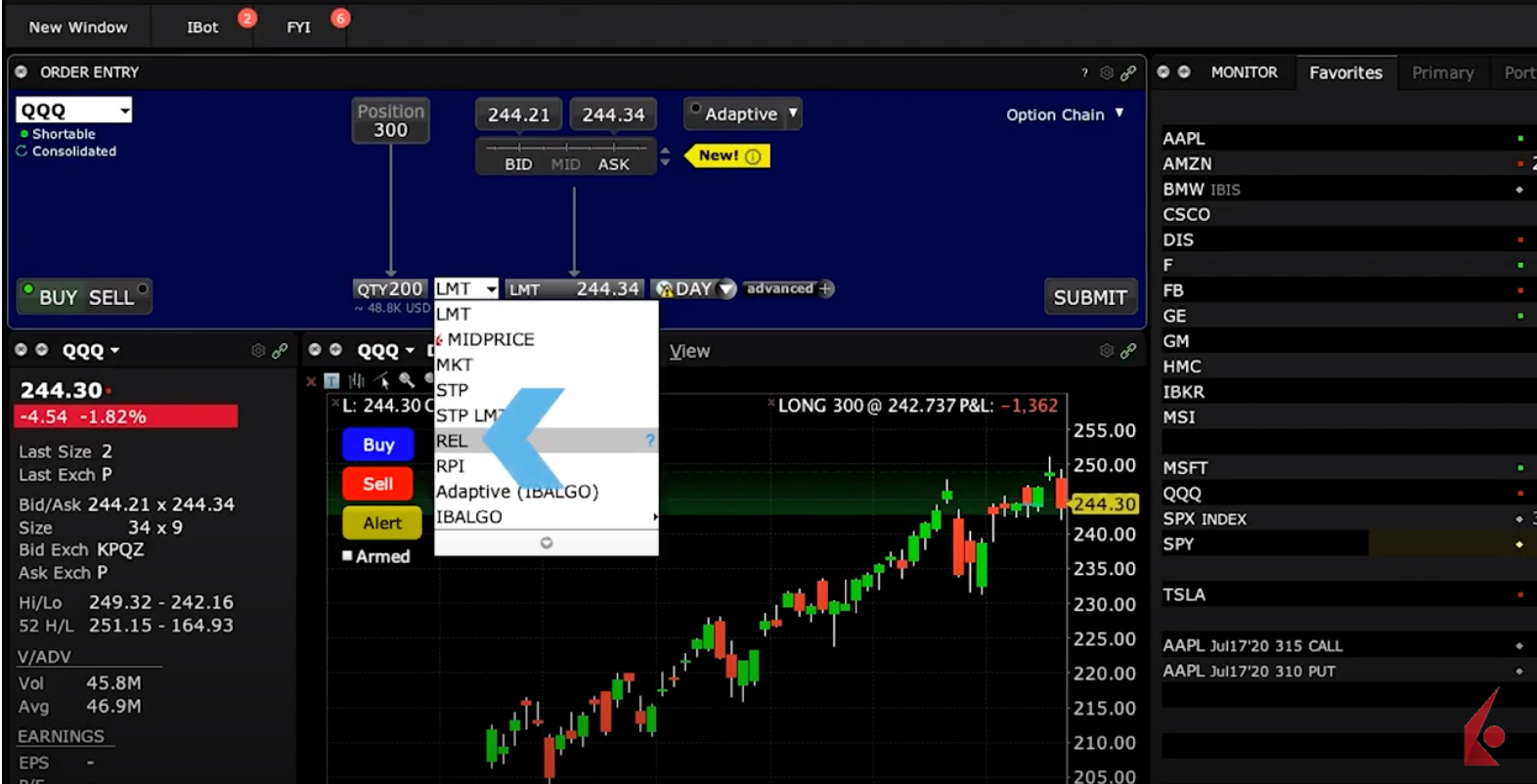Select magnifier zoom tool in chart toolbar
The width and height of the screenshot is (1537, 784).
(407, 380)
